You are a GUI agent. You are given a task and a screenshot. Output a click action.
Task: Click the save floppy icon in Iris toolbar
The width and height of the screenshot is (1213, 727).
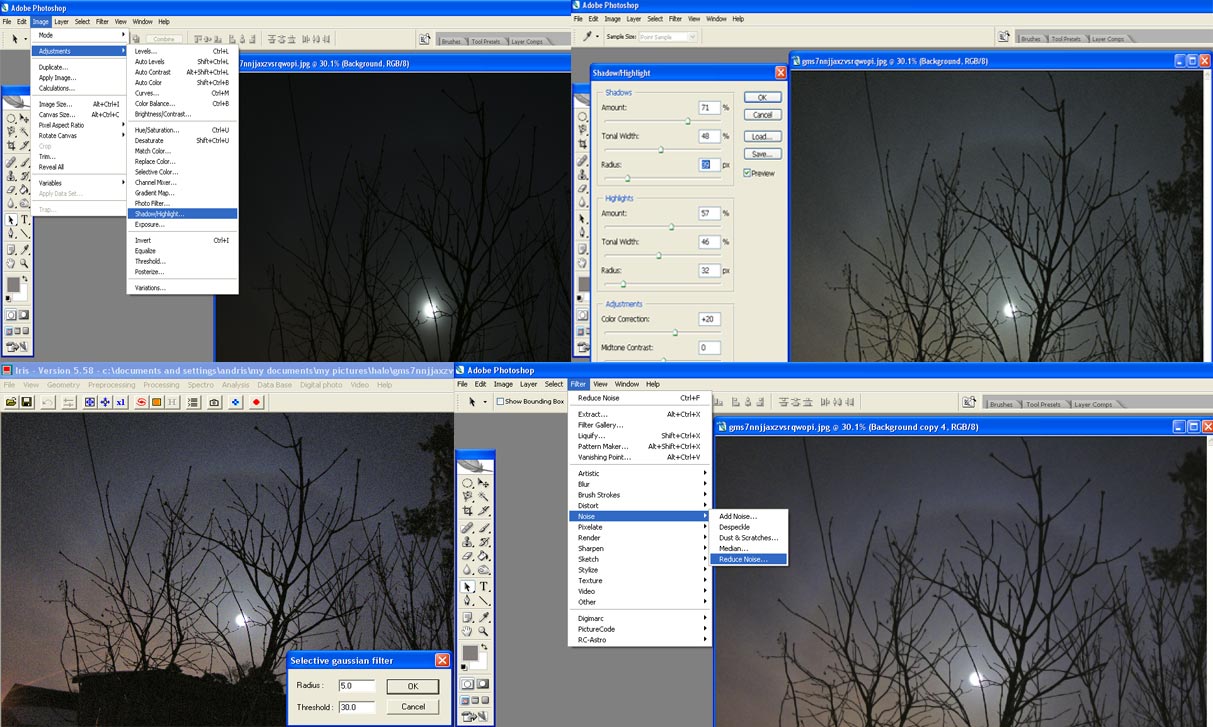coord(28,402)
